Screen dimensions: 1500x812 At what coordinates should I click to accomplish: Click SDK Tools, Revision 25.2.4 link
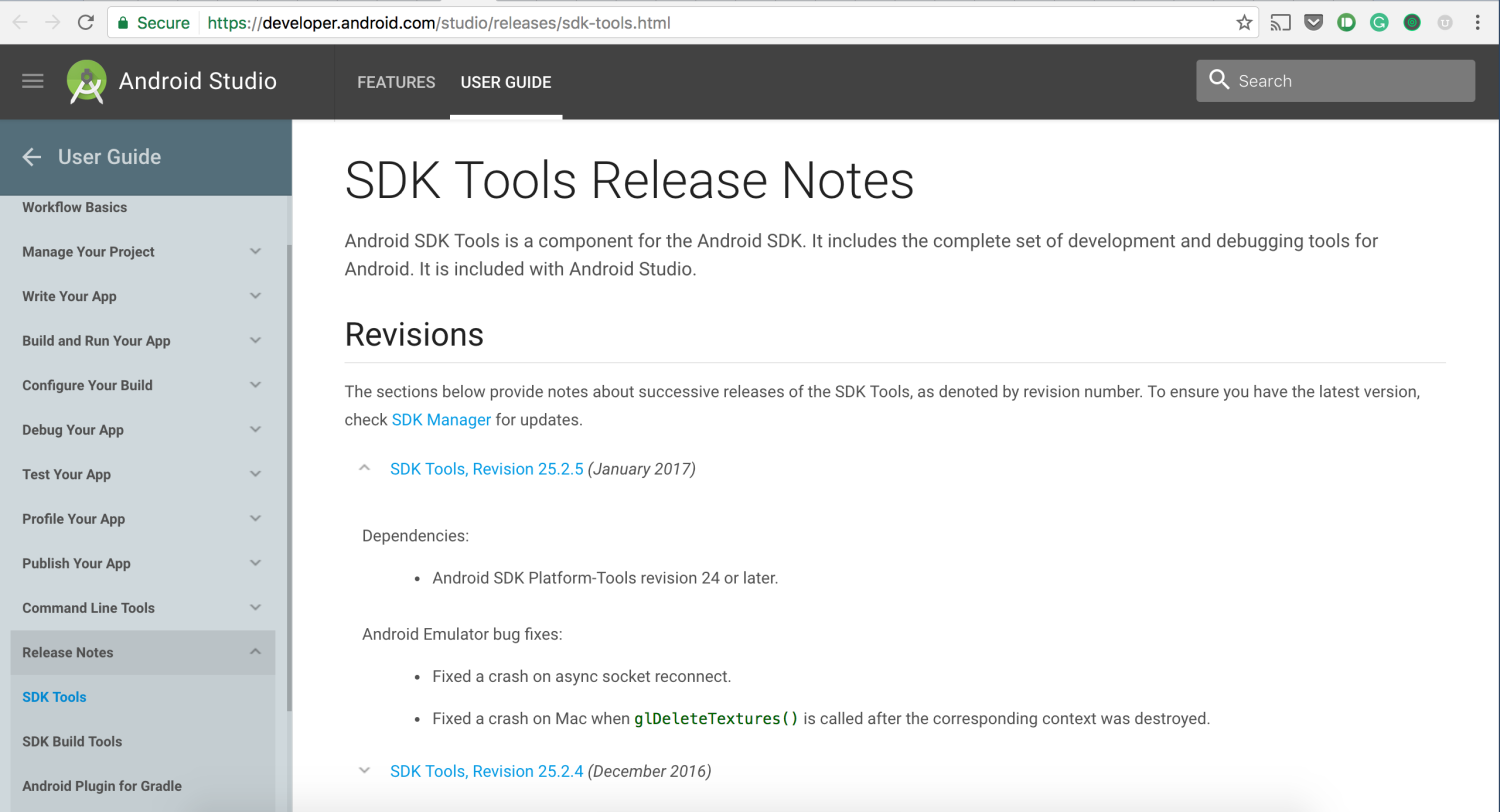[486, 772]
